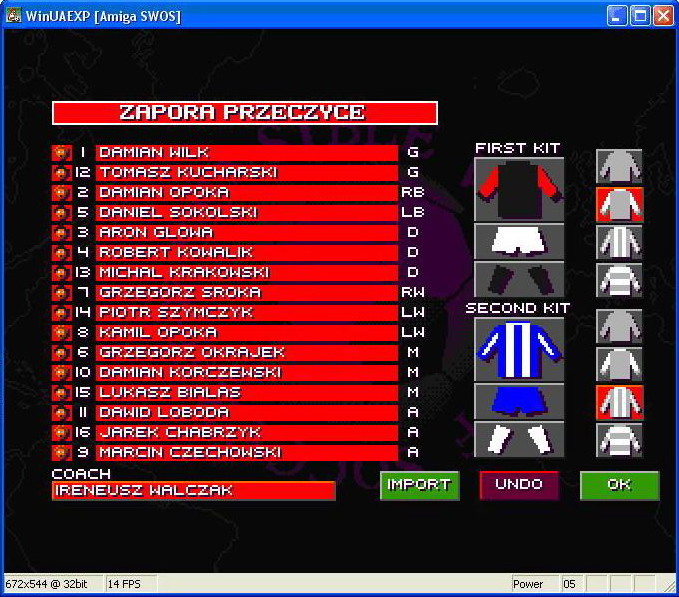The height and width of the screenshot is (597, 679).
Task: Change Dawid Loboda's position letter A
Action: point(413,413)
